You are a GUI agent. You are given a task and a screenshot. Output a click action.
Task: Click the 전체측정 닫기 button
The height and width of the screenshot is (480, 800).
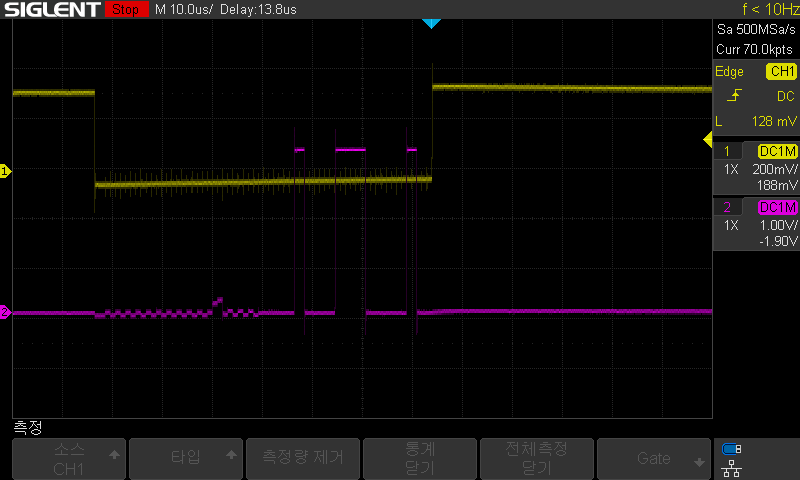tap(537, 459)
